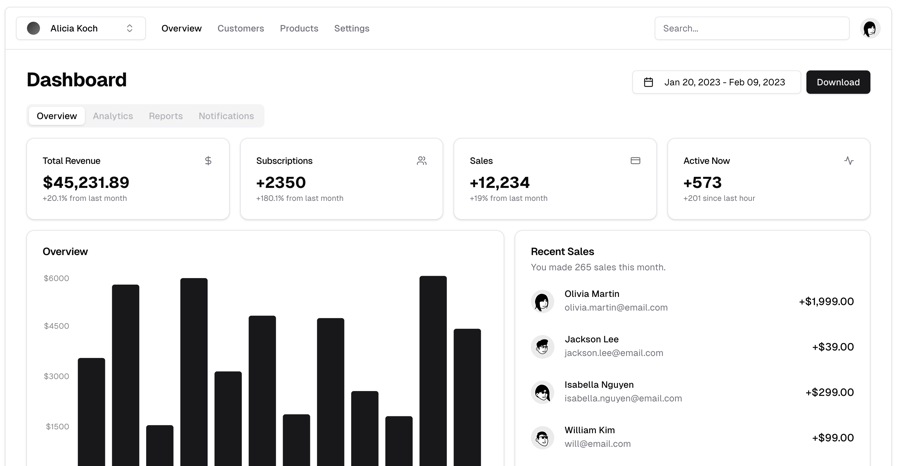The width and height of the screenshot is (900, 466).
Task: Go to Customers in the top navigation
Action: coord(241,29)
